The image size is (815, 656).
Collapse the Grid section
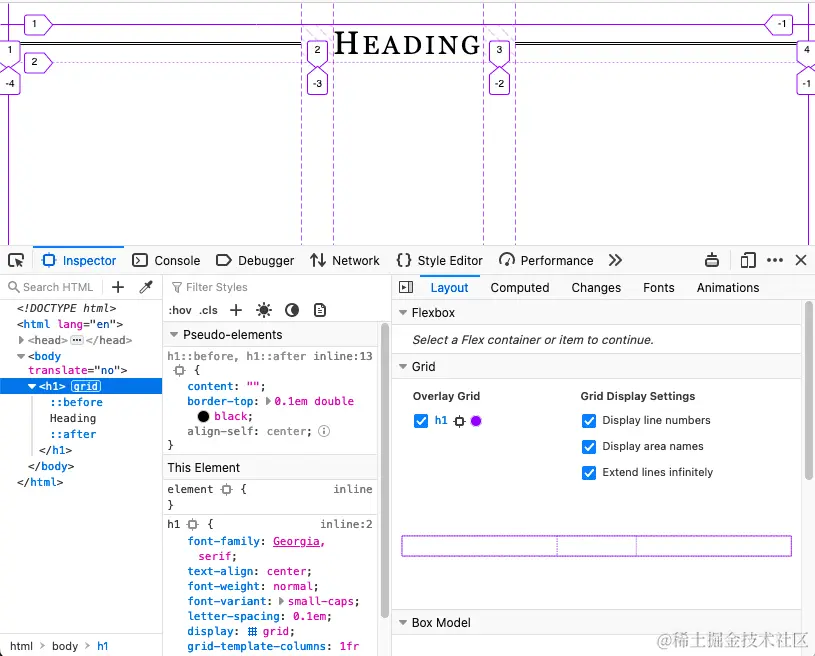pos(403,366)
